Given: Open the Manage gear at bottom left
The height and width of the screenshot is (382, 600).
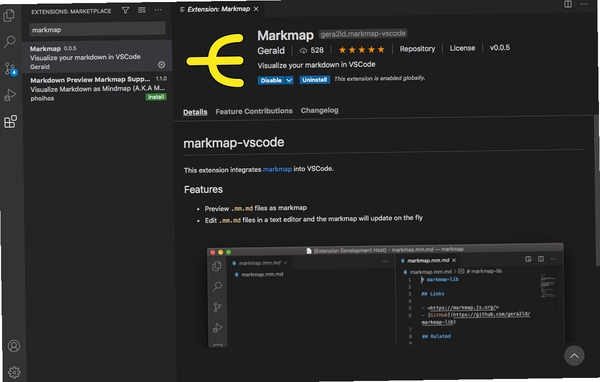Looking at the screenshot, I should [14, 372].
